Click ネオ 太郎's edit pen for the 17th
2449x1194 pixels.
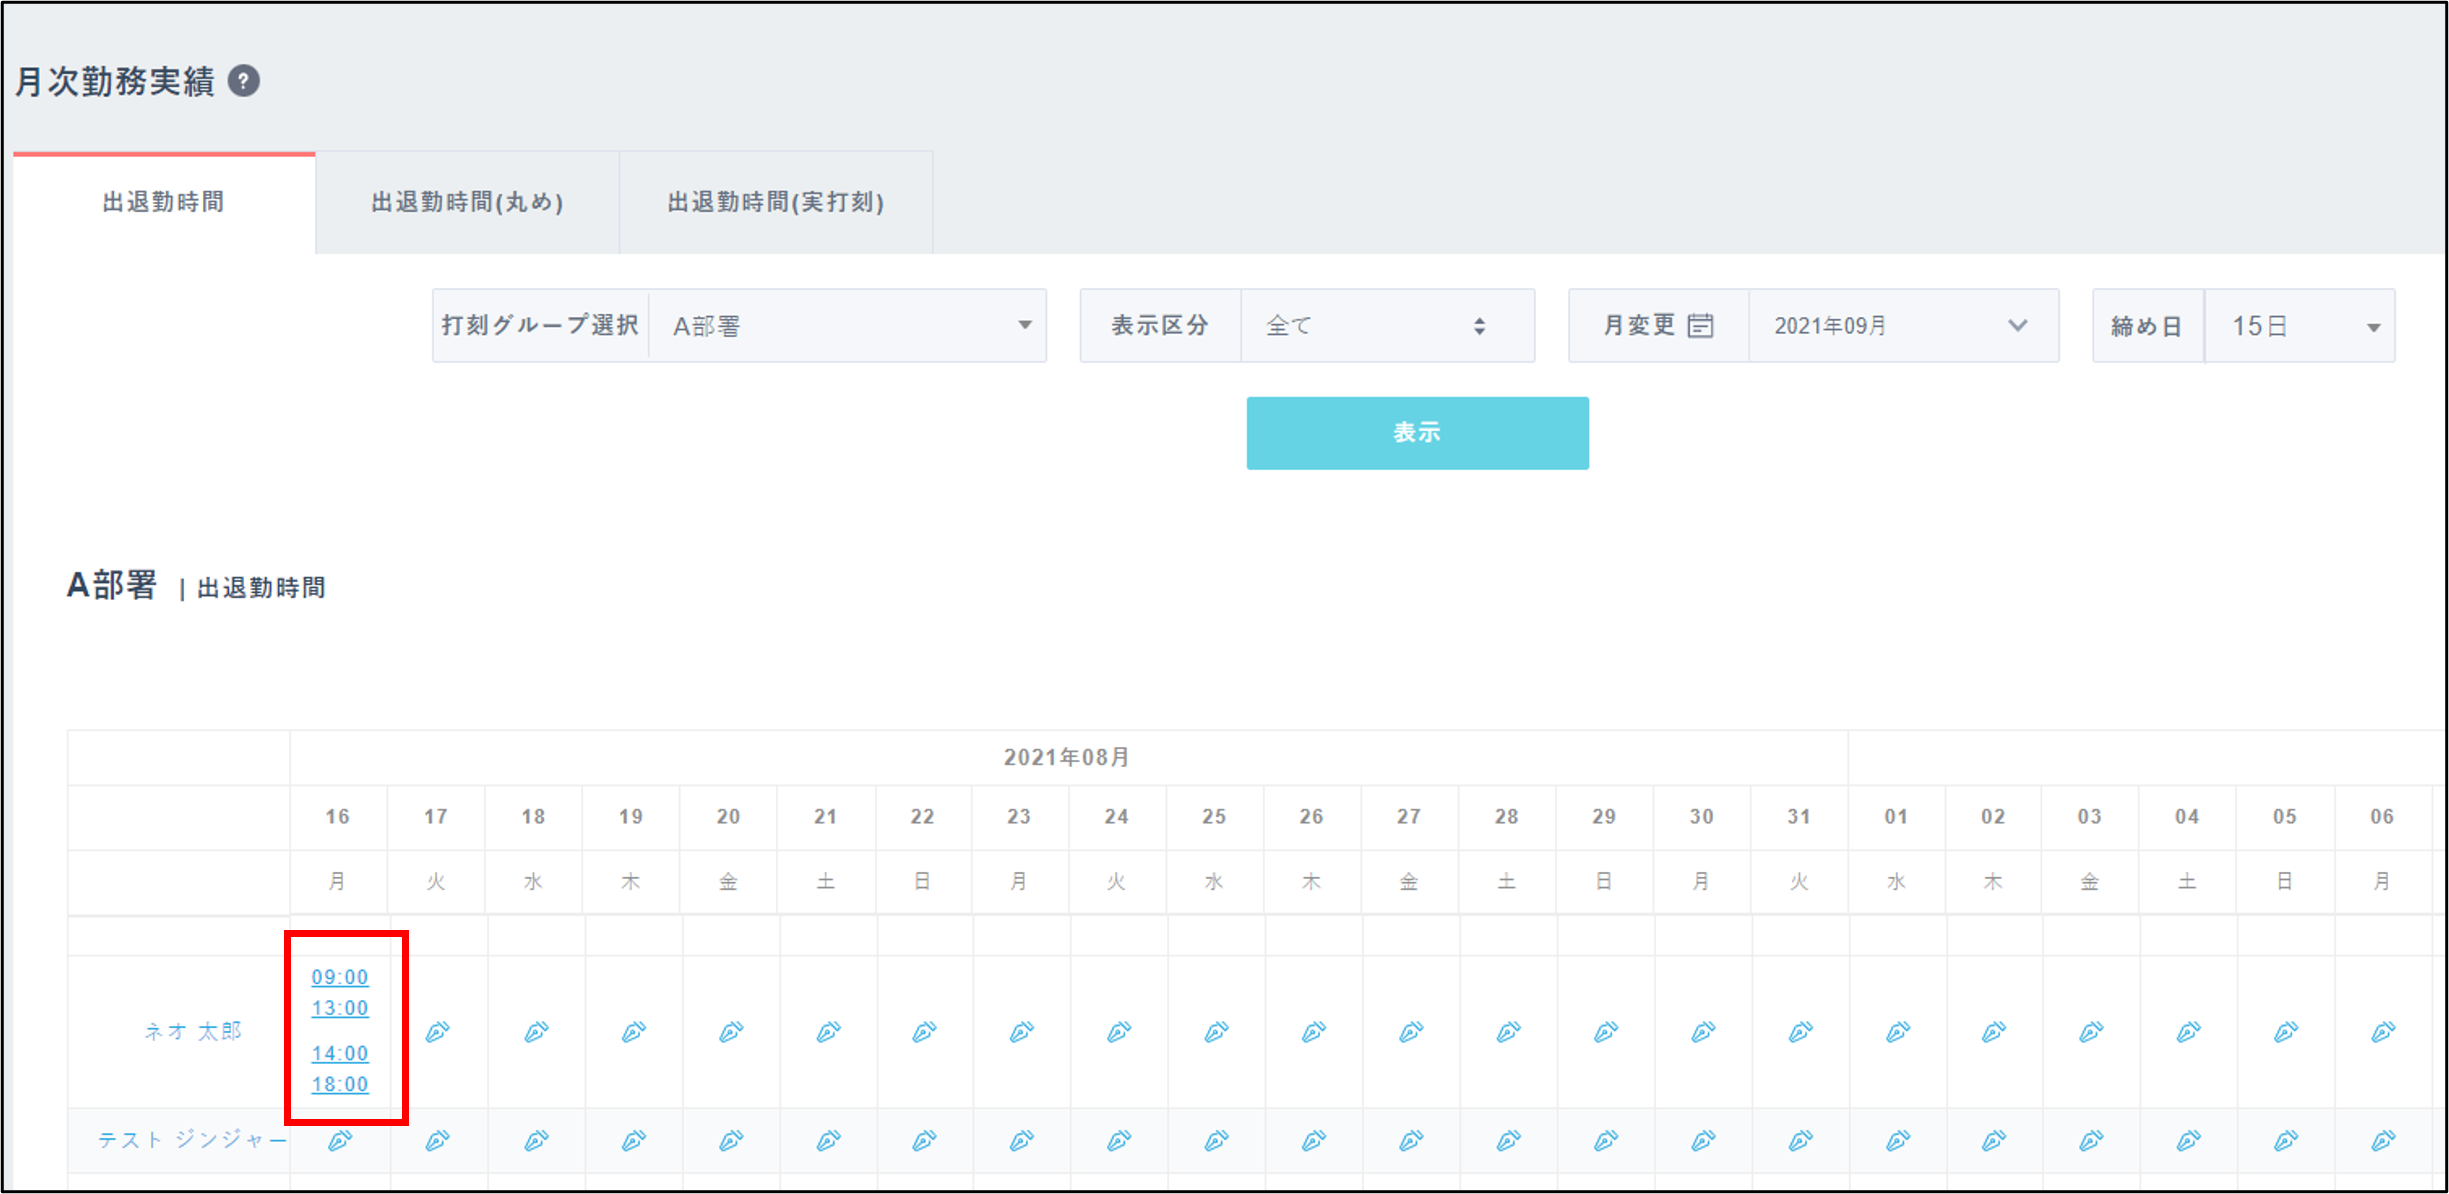(437, 1031)
